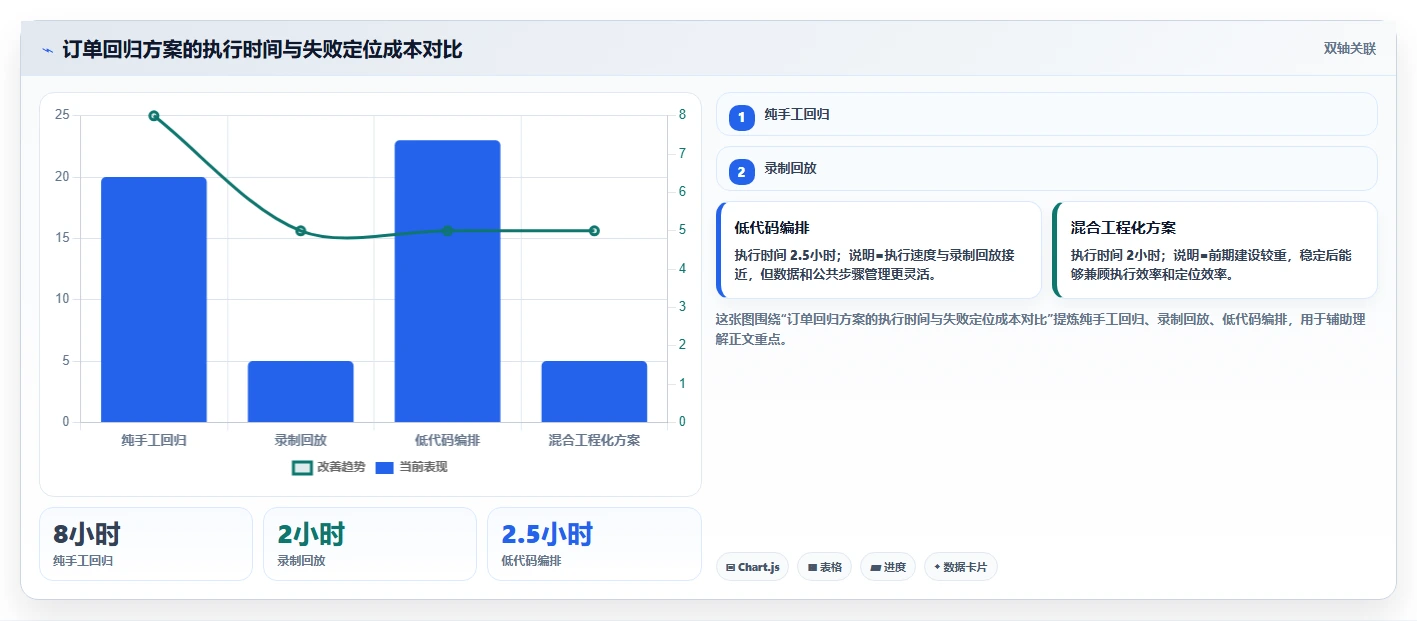Click the 录制回放 x-axis label
The image size is (1417, 621).
pos(301,440)
